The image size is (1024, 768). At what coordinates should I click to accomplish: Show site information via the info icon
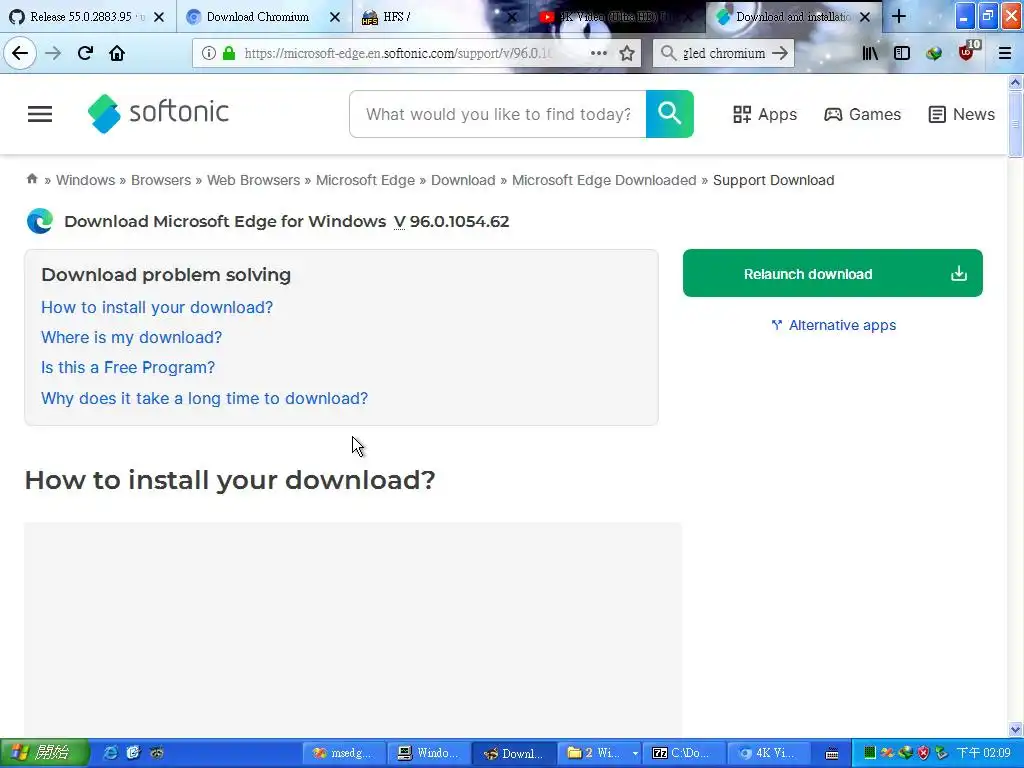coord(208,53)
